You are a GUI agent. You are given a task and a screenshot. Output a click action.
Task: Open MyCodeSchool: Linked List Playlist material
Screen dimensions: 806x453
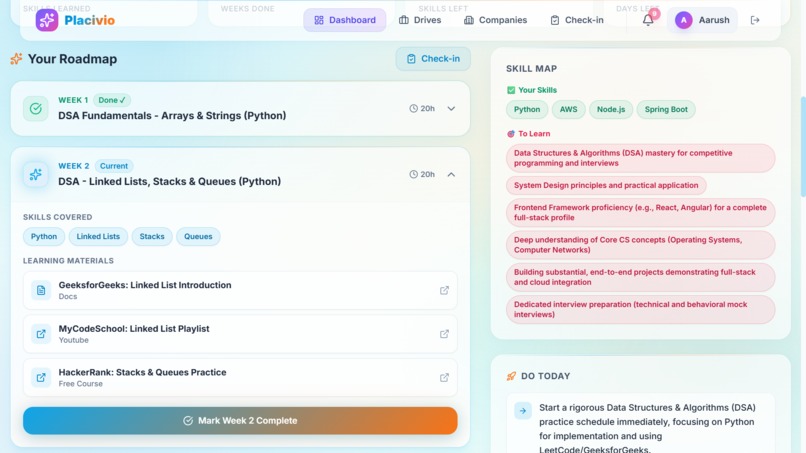[x=240, y=334]
